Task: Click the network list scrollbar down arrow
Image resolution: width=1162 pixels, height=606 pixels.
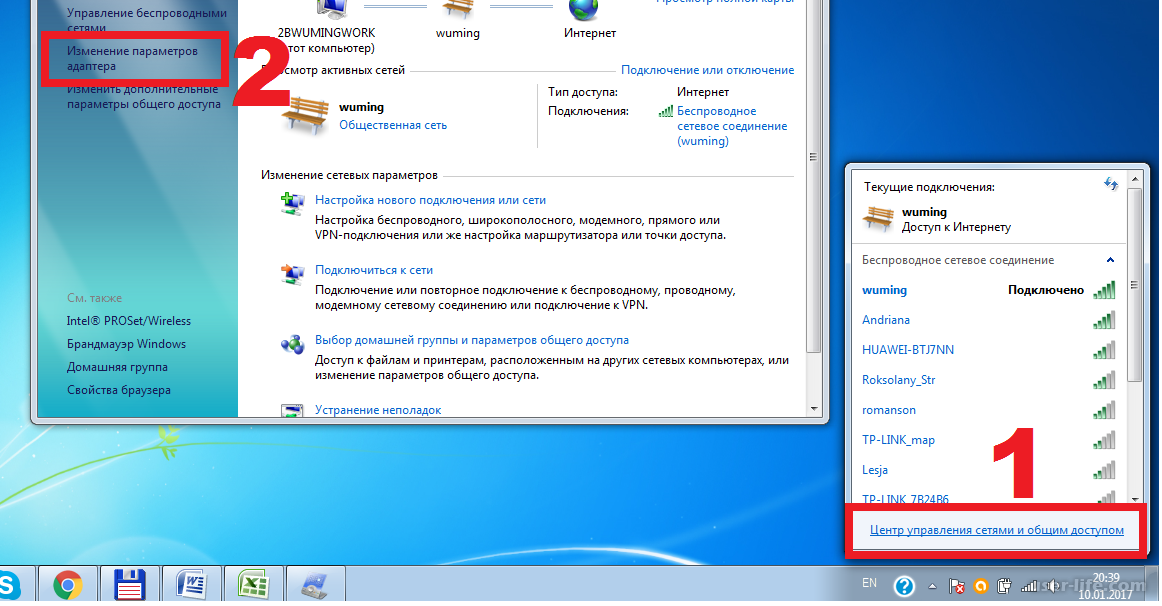Action: point(1135,499)
